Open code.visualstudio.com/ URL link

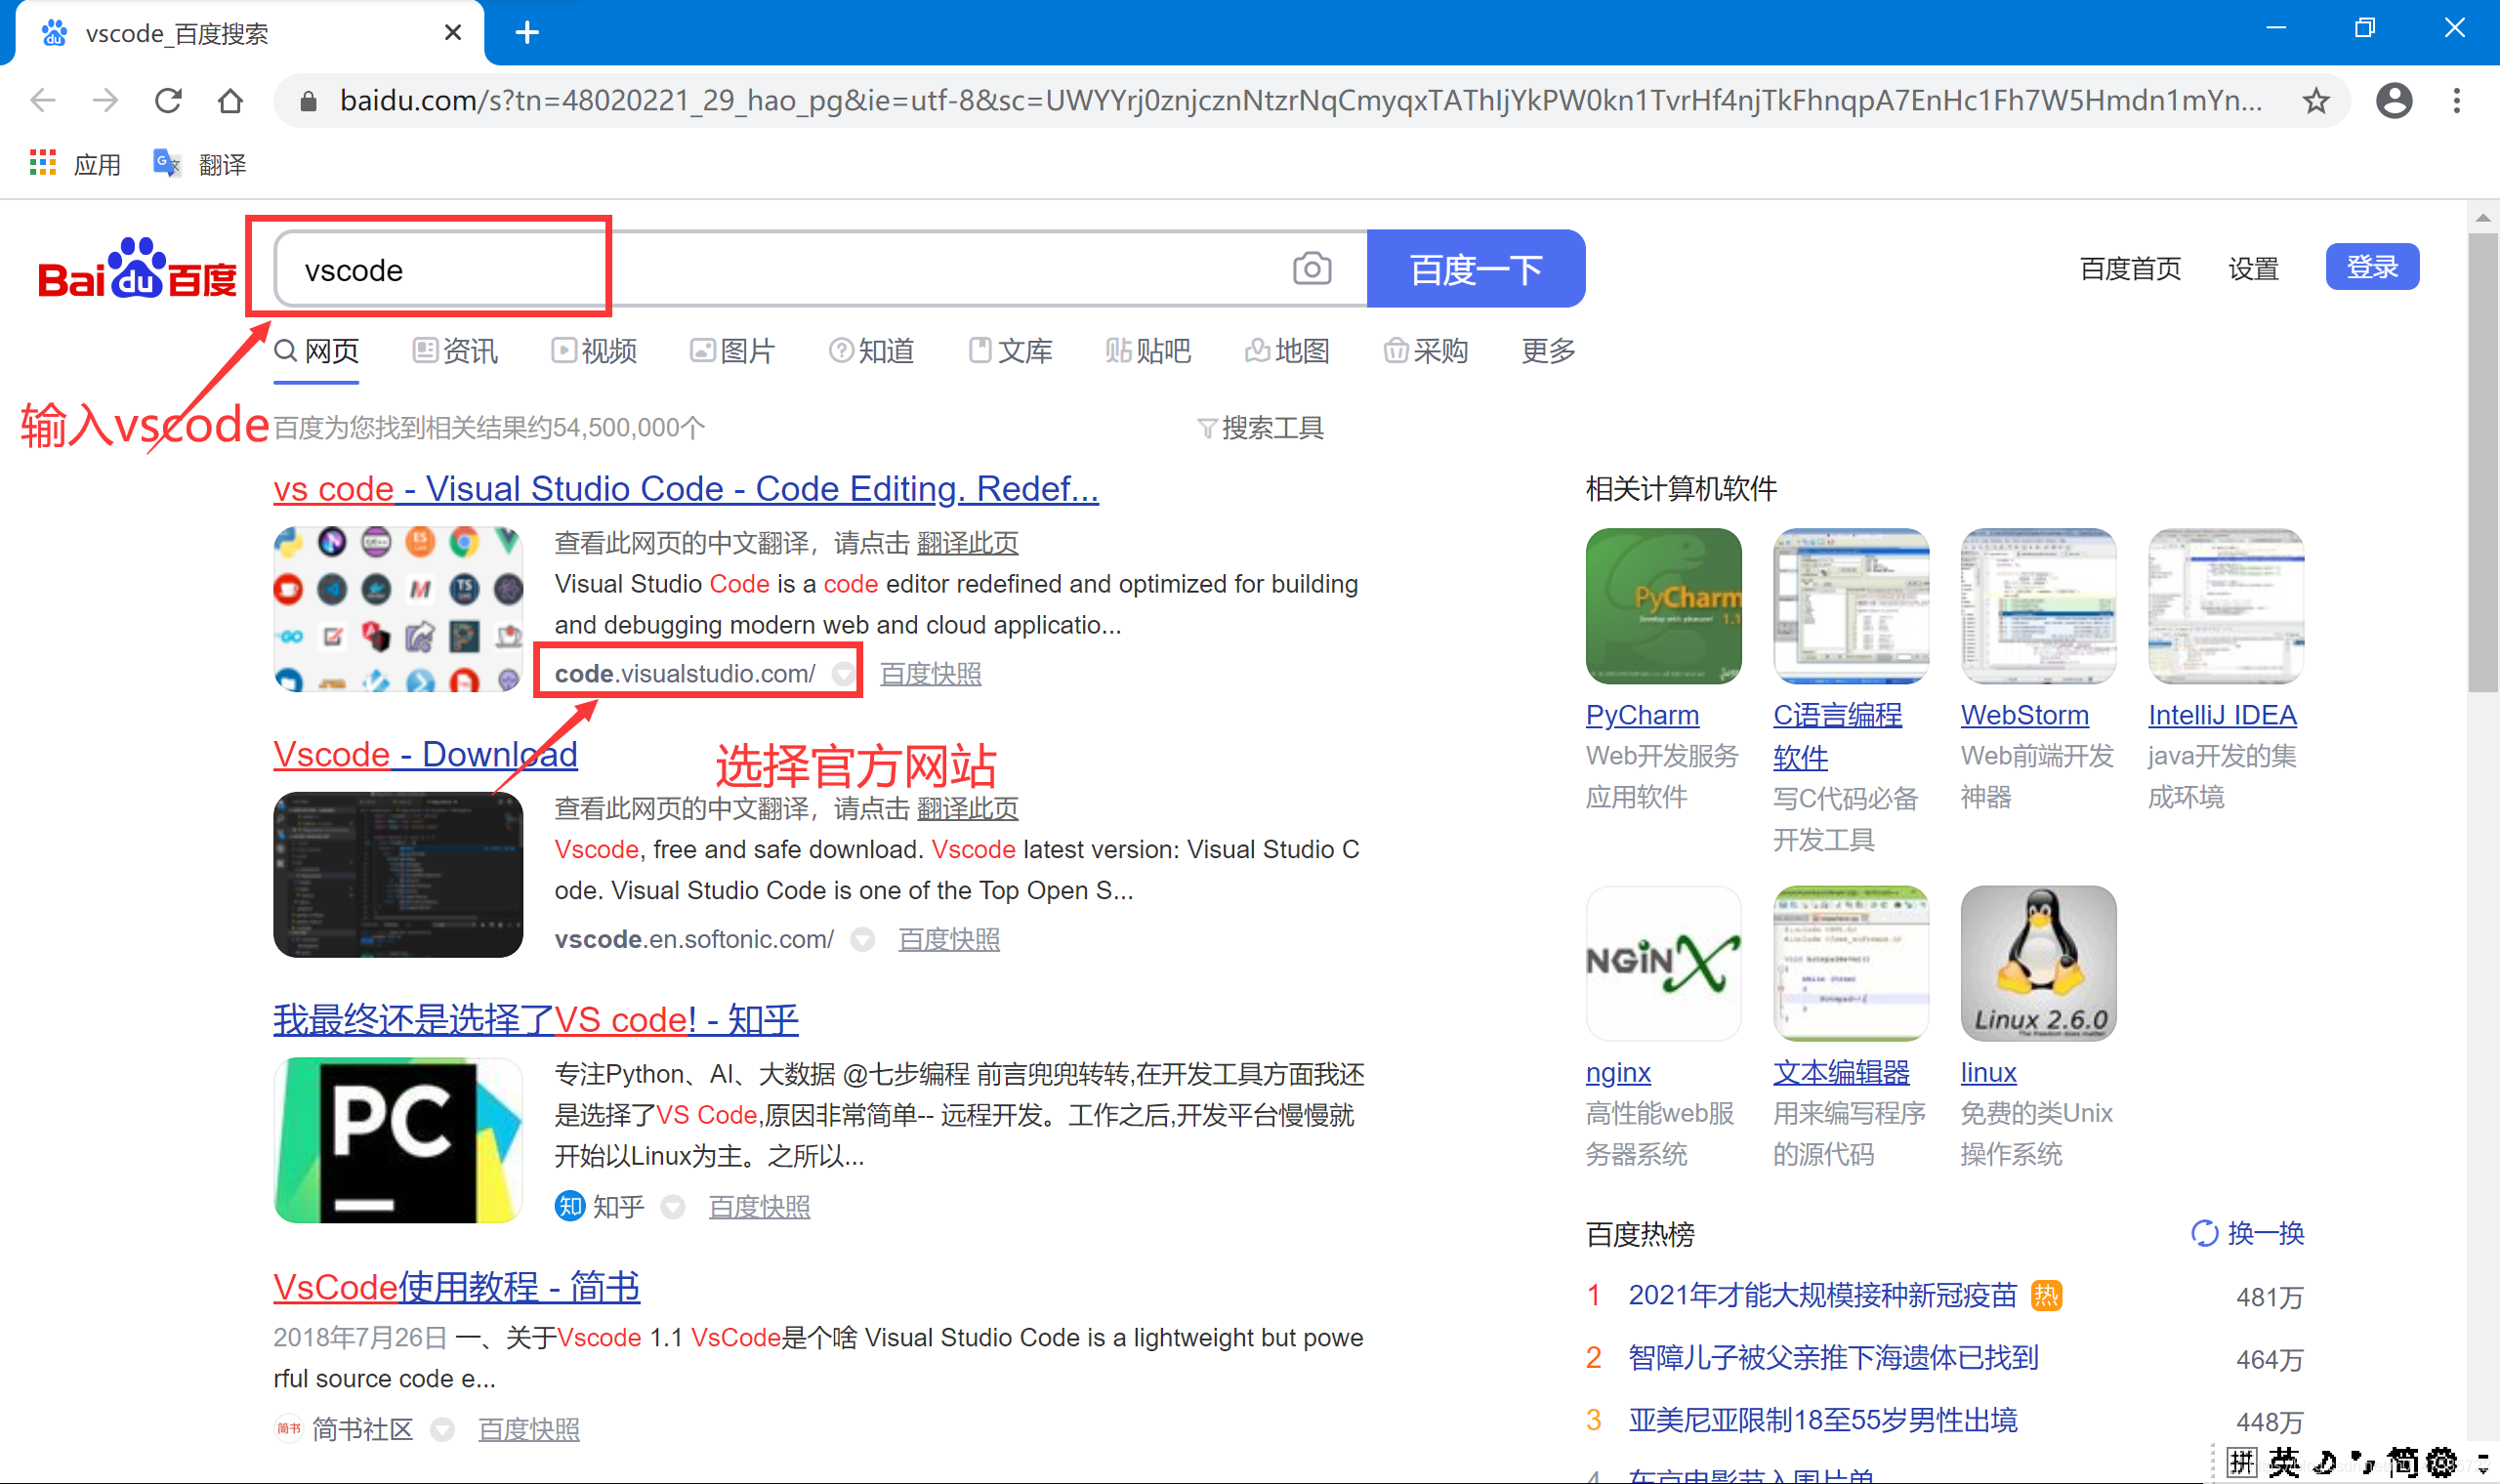[685, 674]
